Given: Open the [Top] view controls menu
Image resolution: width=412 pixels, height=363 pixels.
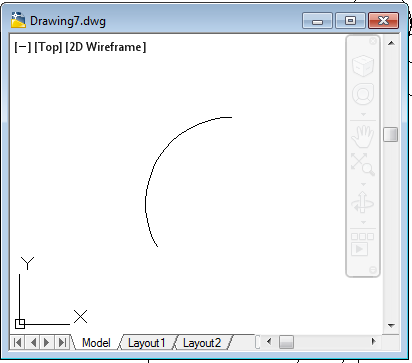Looking at the screenshot, I should tap(48, 47).
